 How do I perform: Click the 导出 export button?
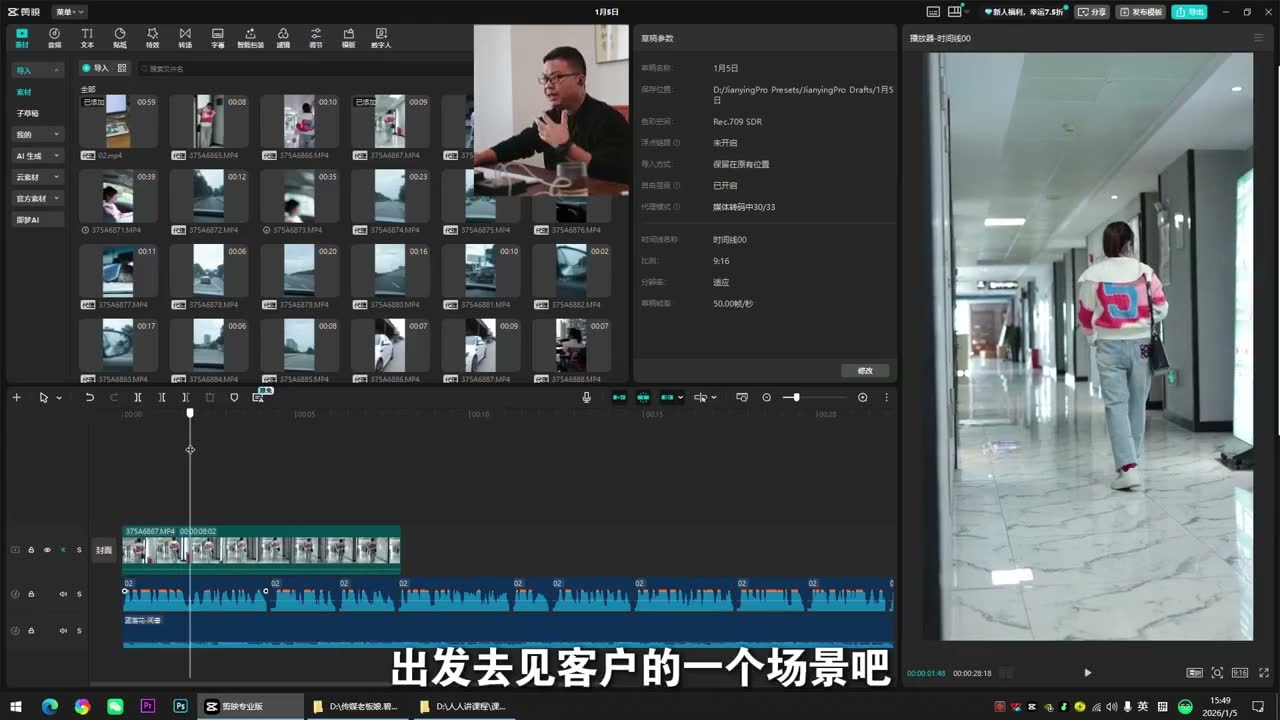1190,12
